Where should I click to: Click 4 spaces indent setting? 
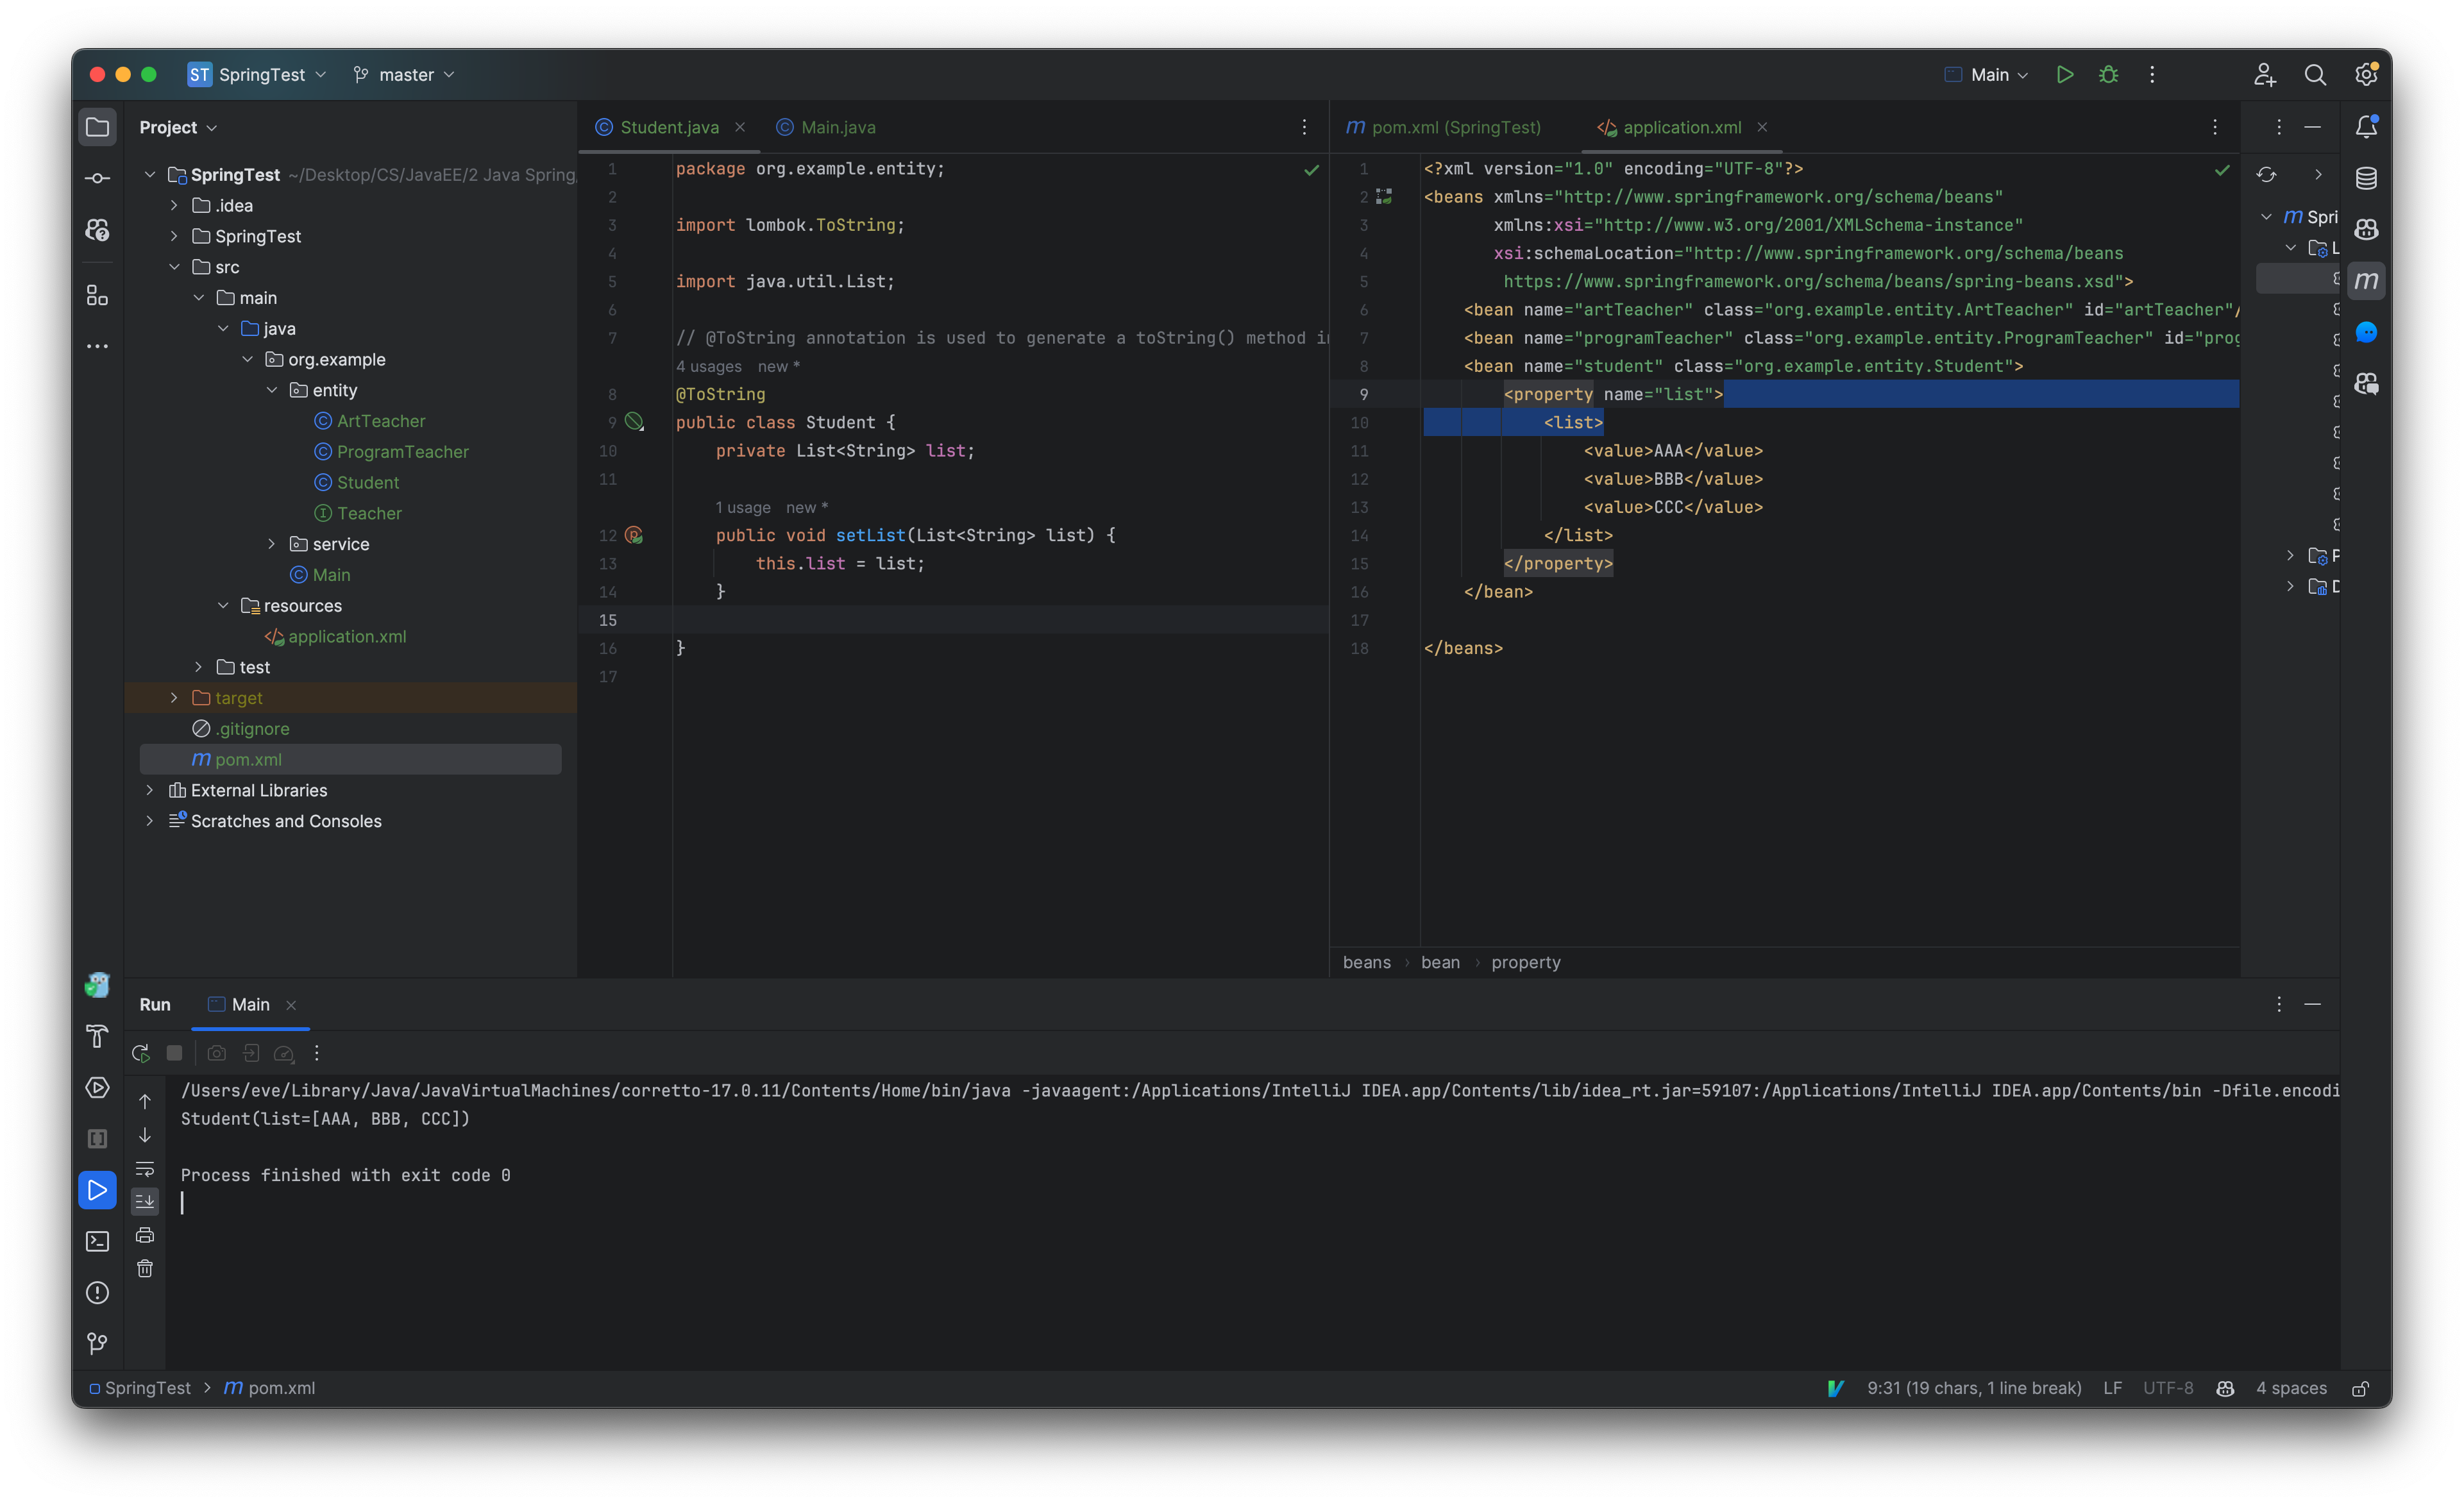(2291, 1389)
